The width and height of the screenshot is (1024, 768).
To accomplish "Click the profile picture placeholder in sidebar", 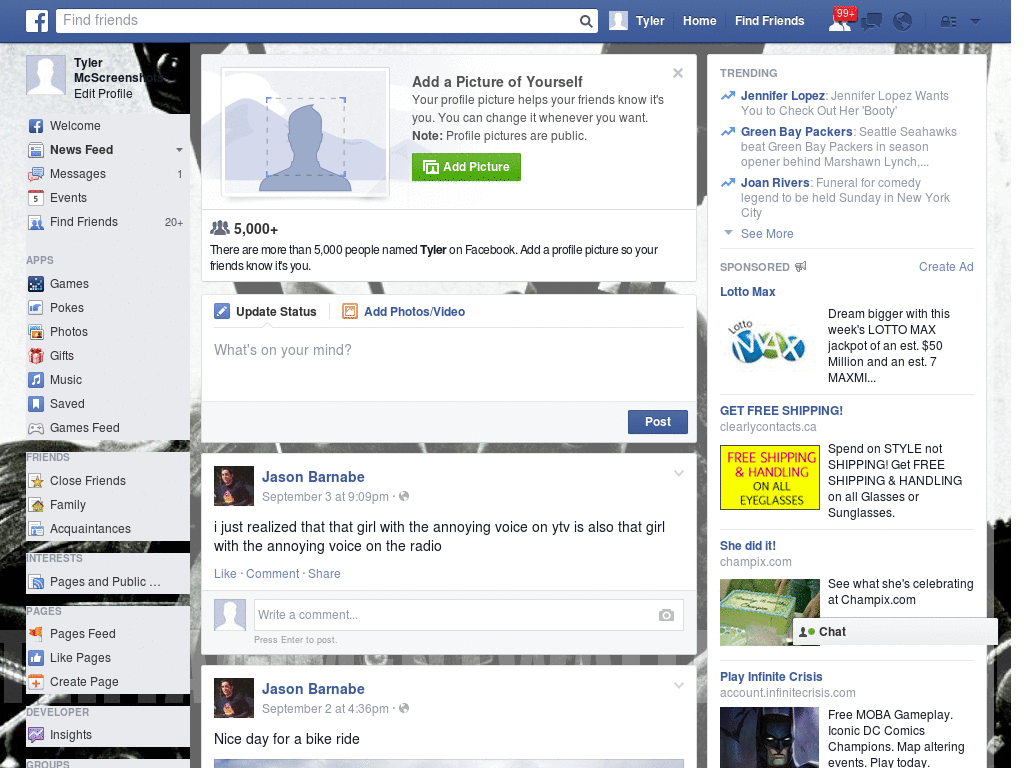I will tap(46, 75).
